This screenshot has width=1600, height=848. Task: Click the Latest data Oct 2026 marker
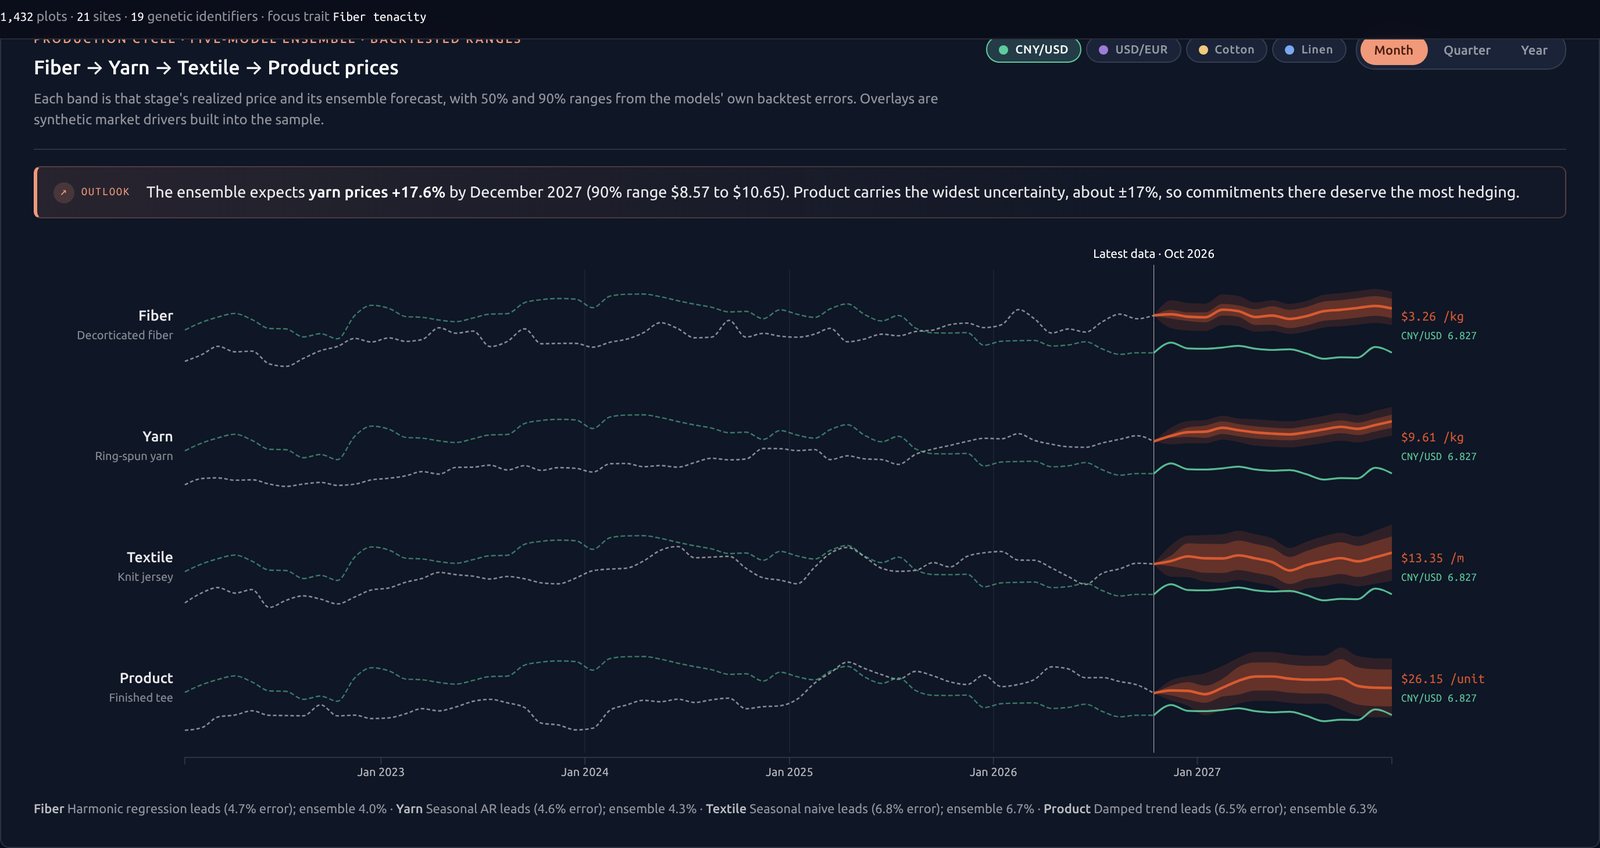click(1153, 254)
